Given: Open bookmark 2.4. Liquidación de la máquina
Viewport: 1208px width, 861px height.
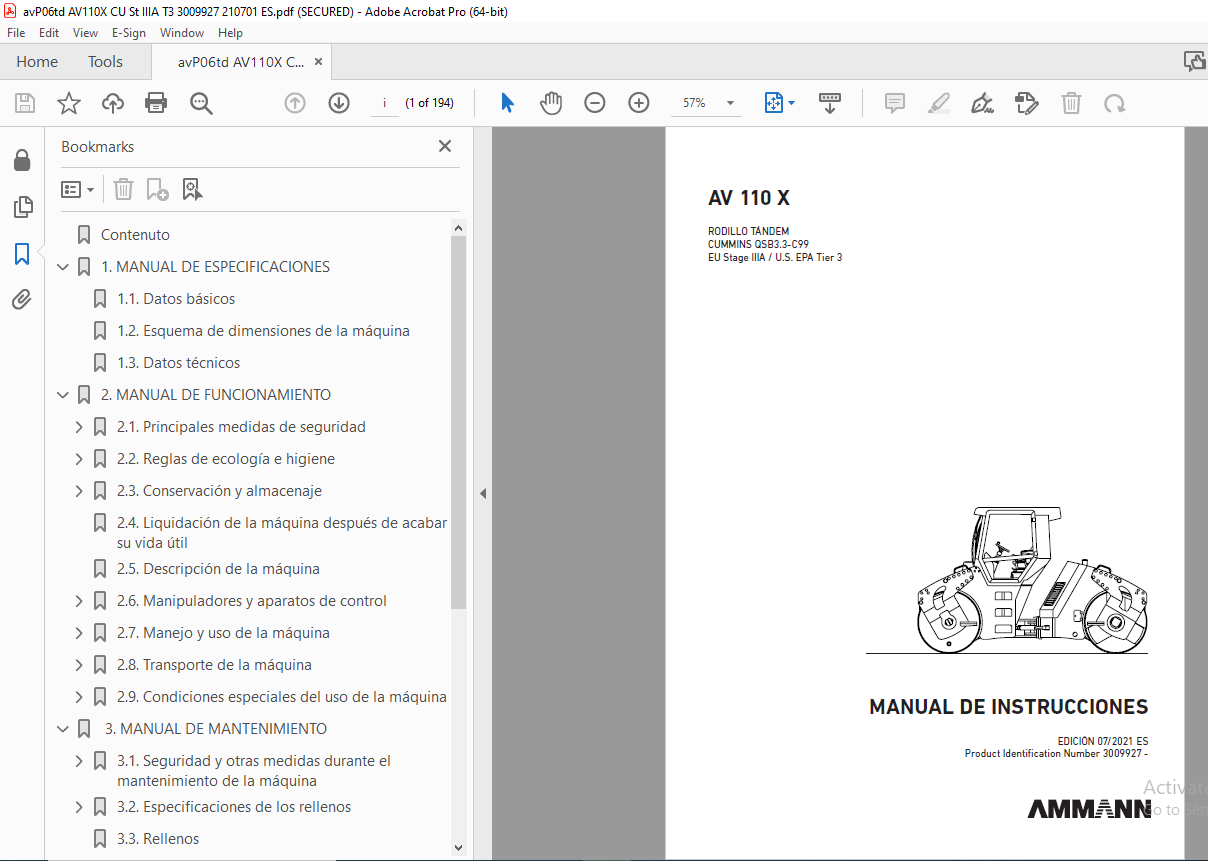Looking at the screenshot, I should [282, 533].
